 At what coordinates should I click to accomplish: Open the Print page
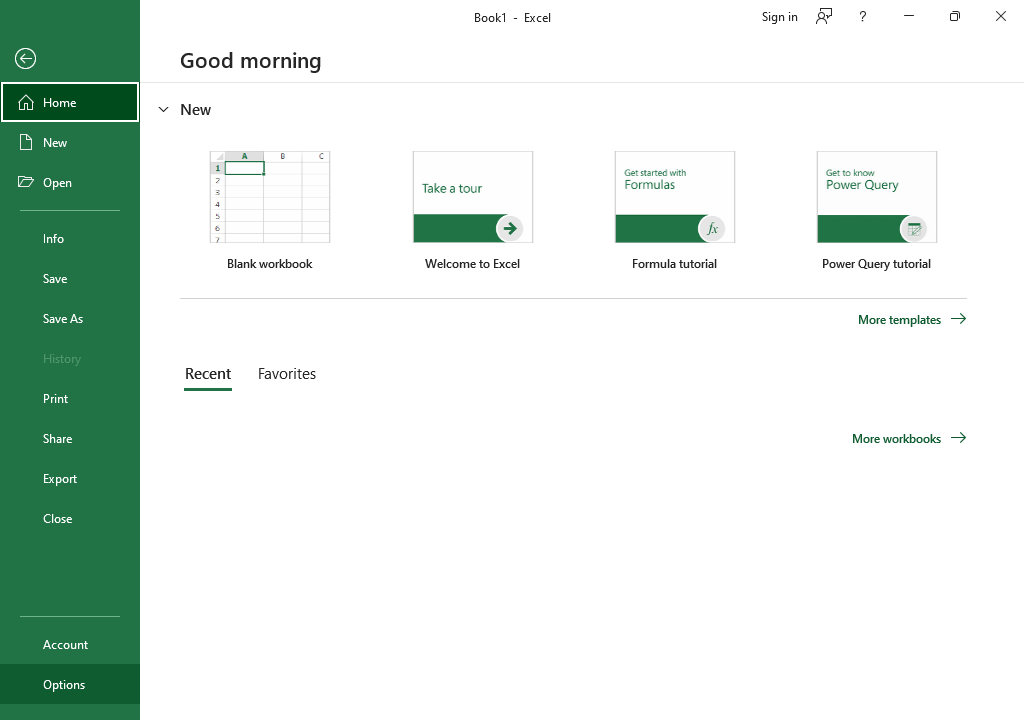coord(70,399)
